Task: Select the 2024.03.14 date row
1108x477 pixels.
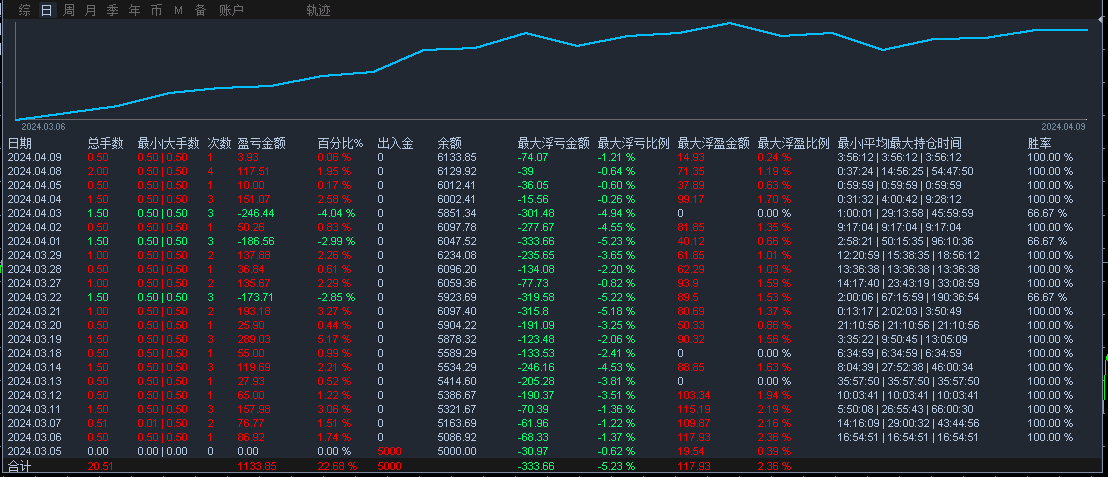Action: [35, 367]
